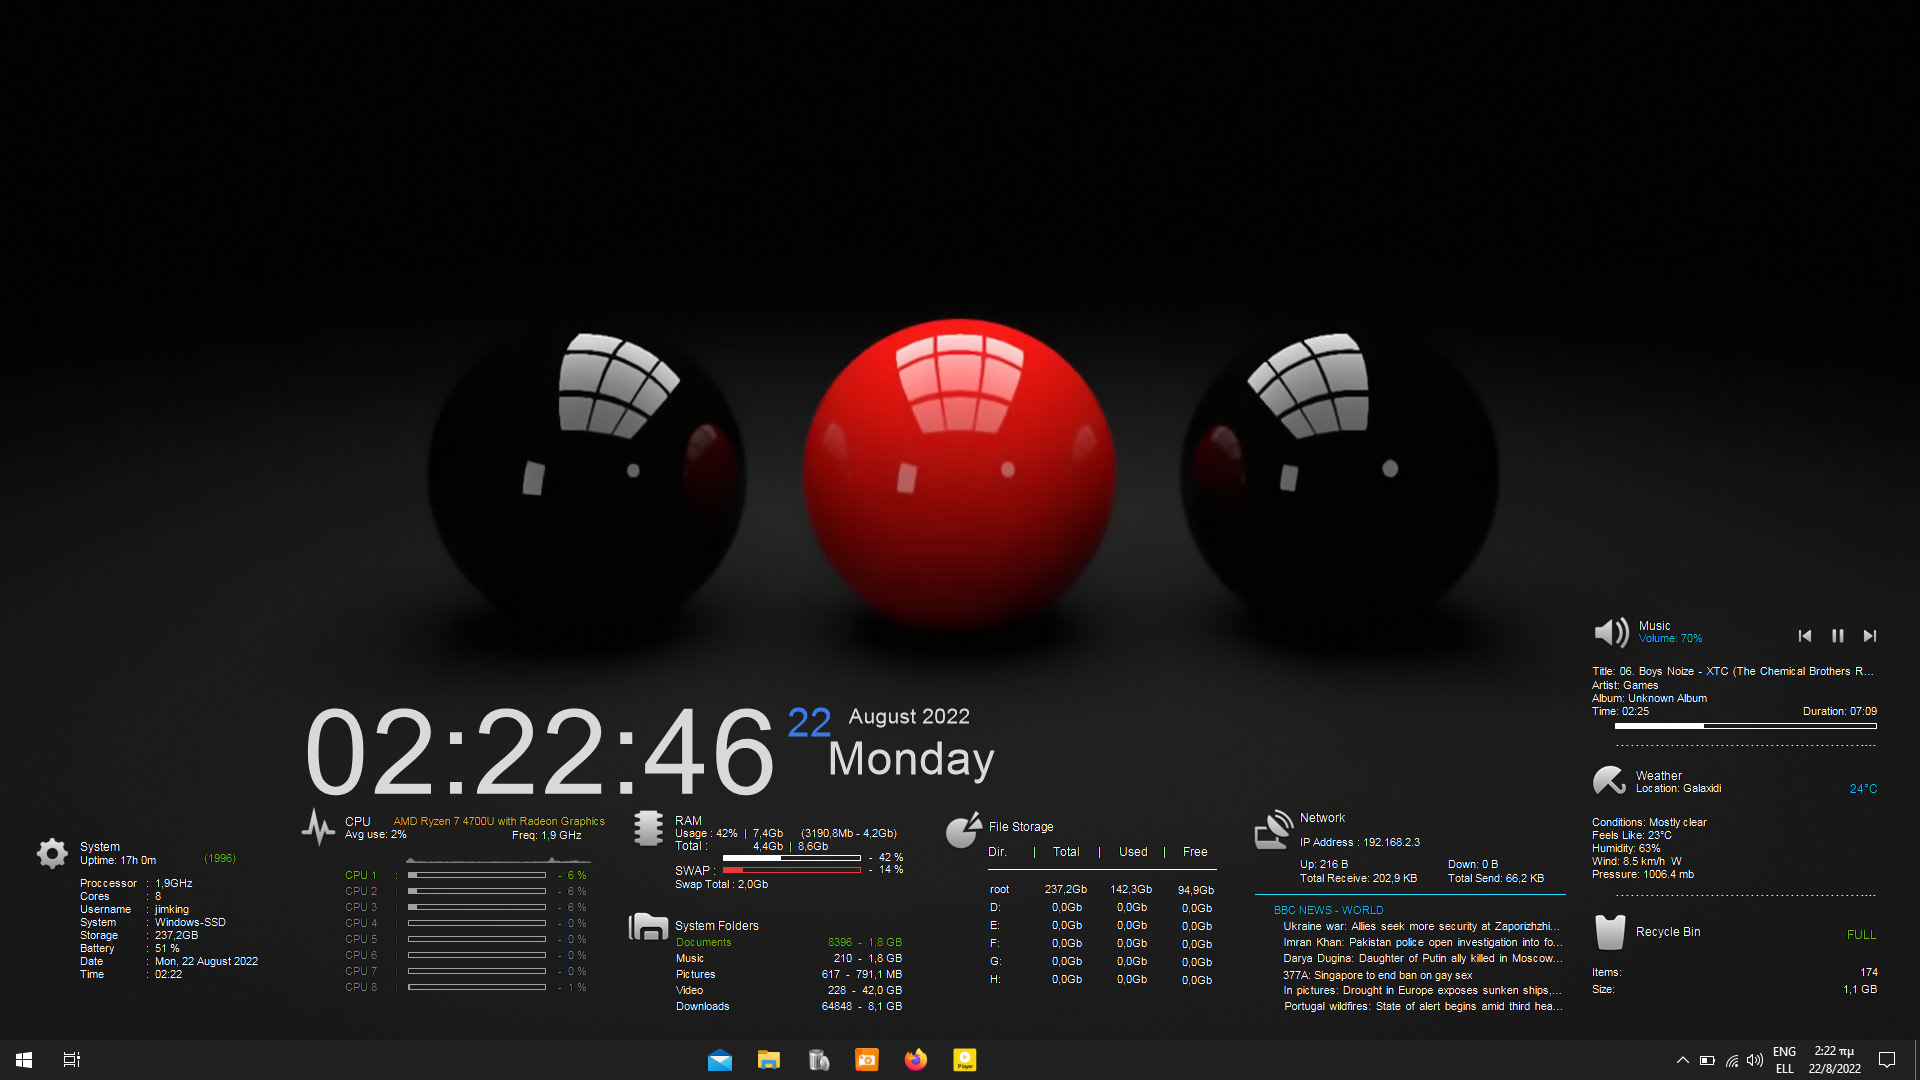The image size is (1920, 1080).
Task: Skip to the next music track
Action: (x=1870, y=636)
